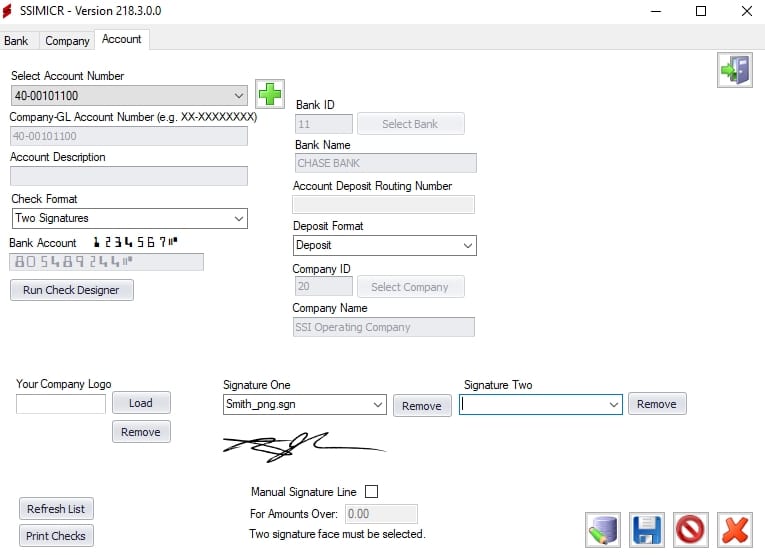Click the red X delete icon

(x=735, y=530)
